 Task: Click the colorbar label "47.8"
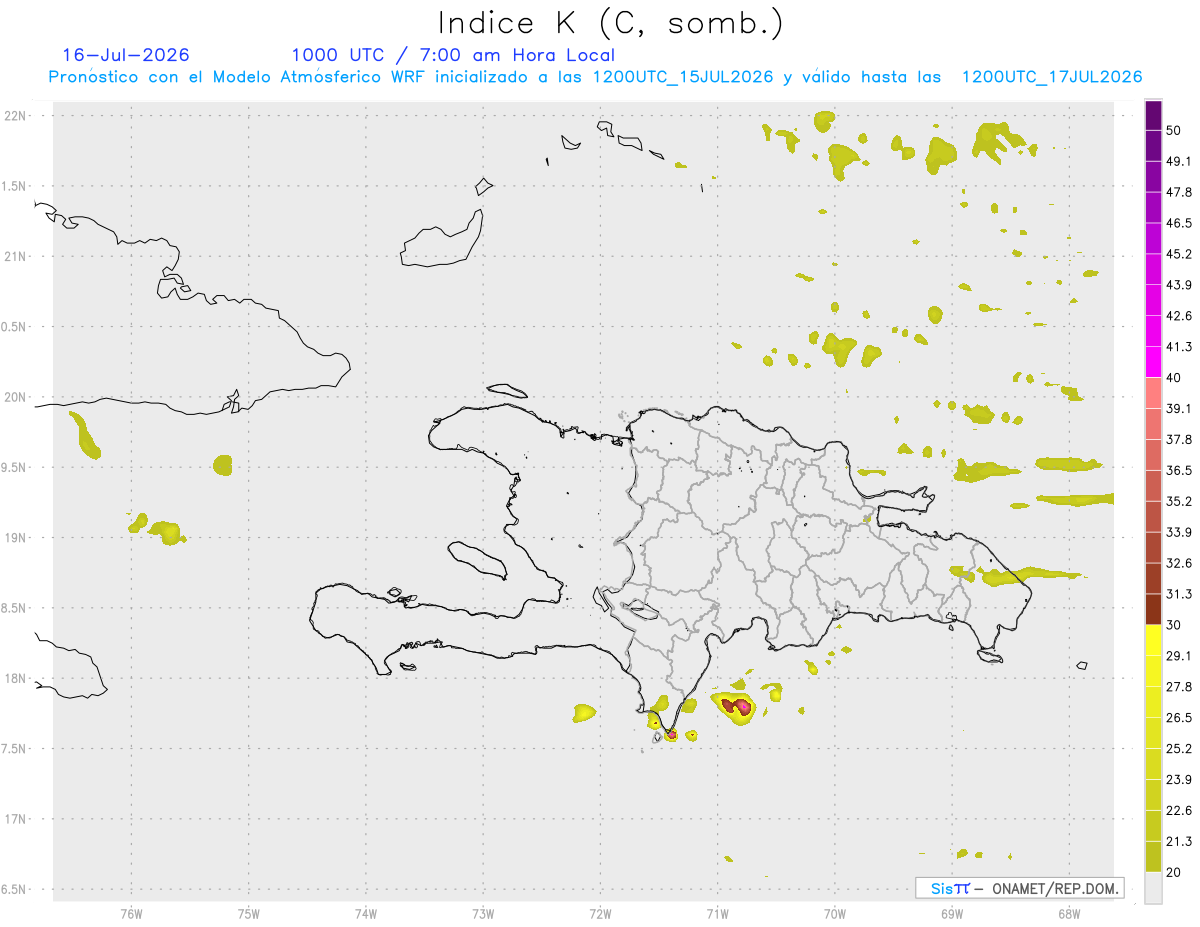point(1179,193)
